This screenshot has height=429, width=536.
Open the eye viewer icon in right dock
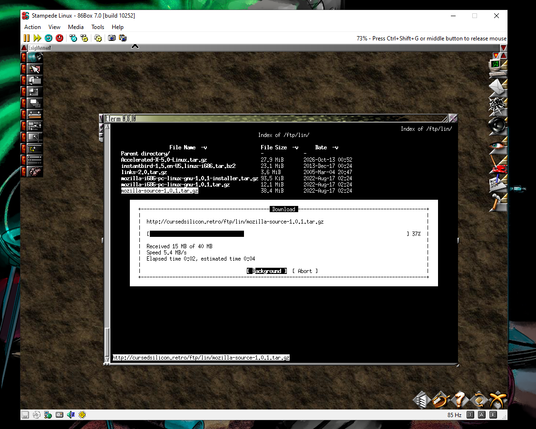click(497, 145)
